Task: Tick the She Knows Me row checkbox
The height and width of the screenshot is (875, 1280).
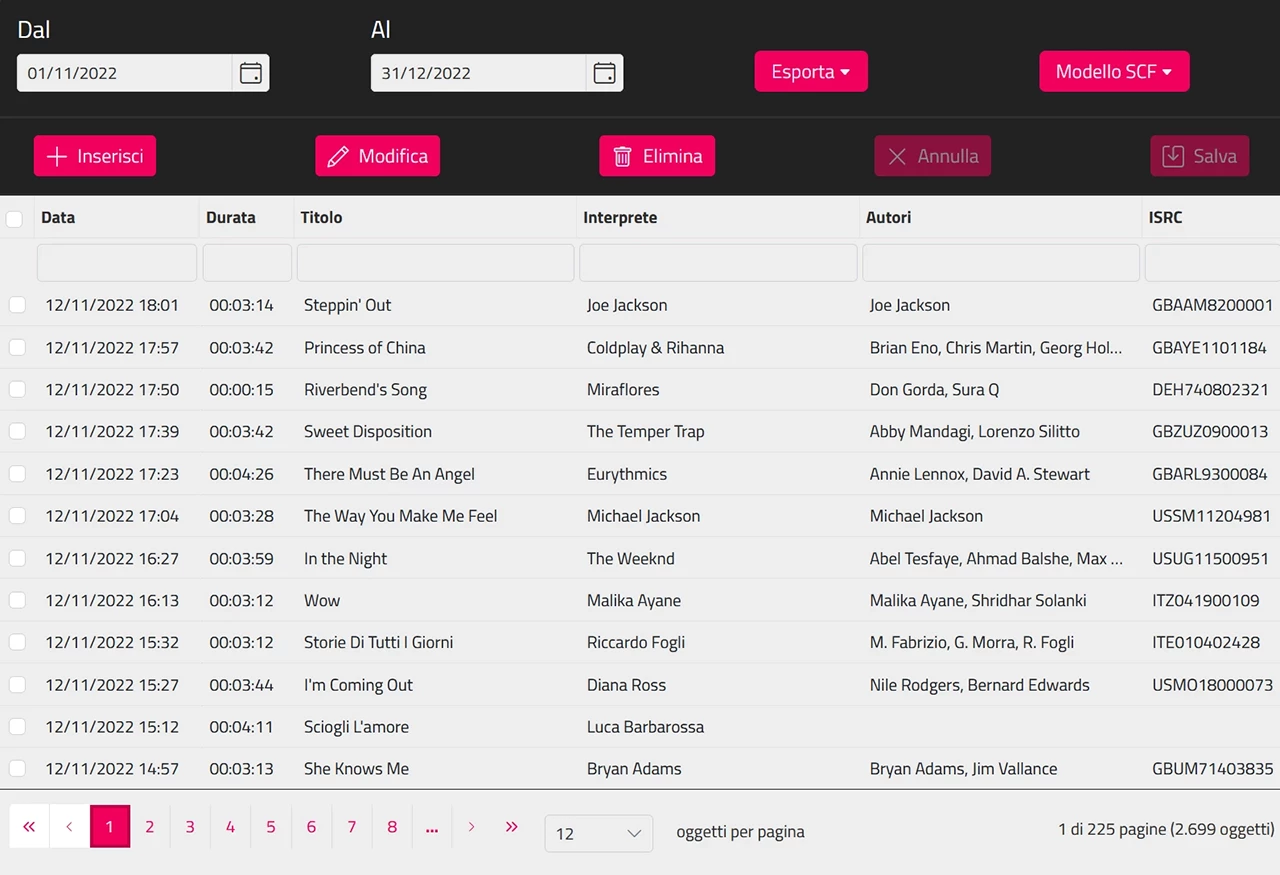Action: point(17,768)
